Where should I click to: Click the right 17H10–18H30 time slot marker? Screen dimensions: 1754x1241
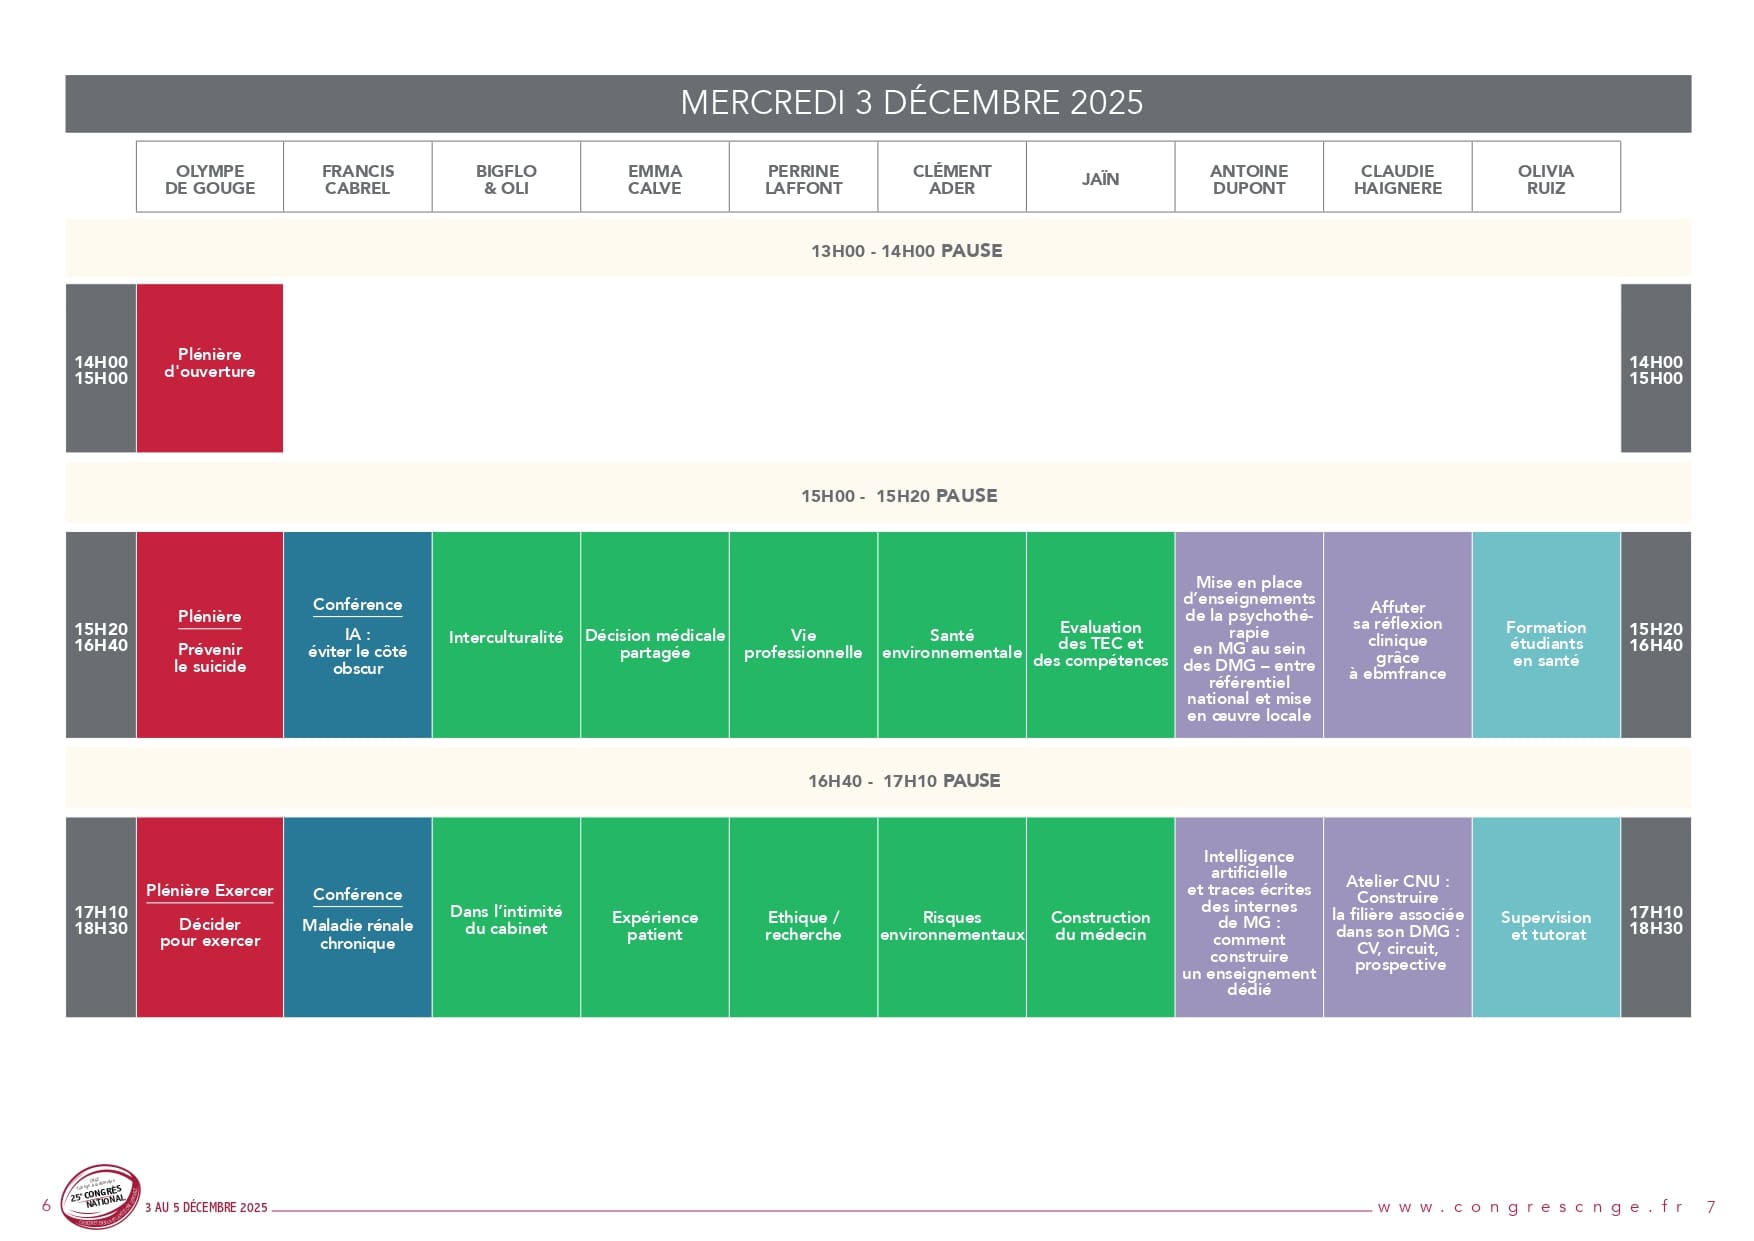(1655, 918)
